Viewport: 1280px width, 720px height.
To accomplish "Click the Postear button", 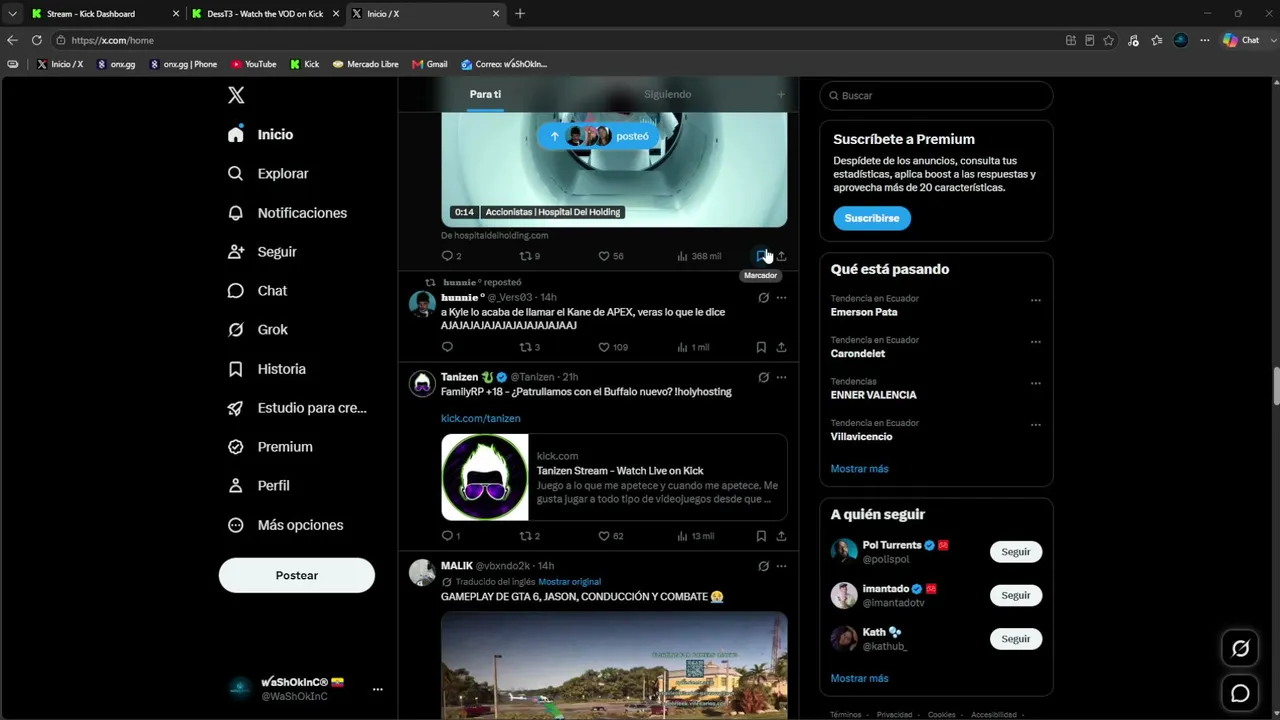I will tap(297, 575).
